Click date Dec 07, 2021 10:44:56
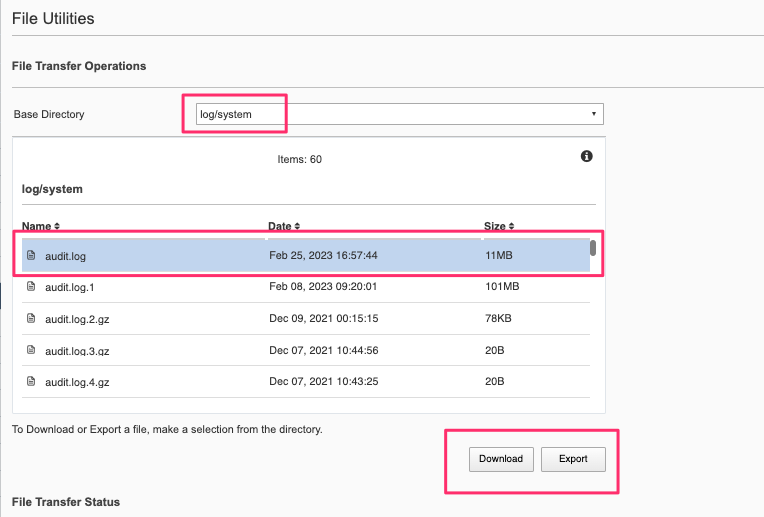 (x=324, y=350)
